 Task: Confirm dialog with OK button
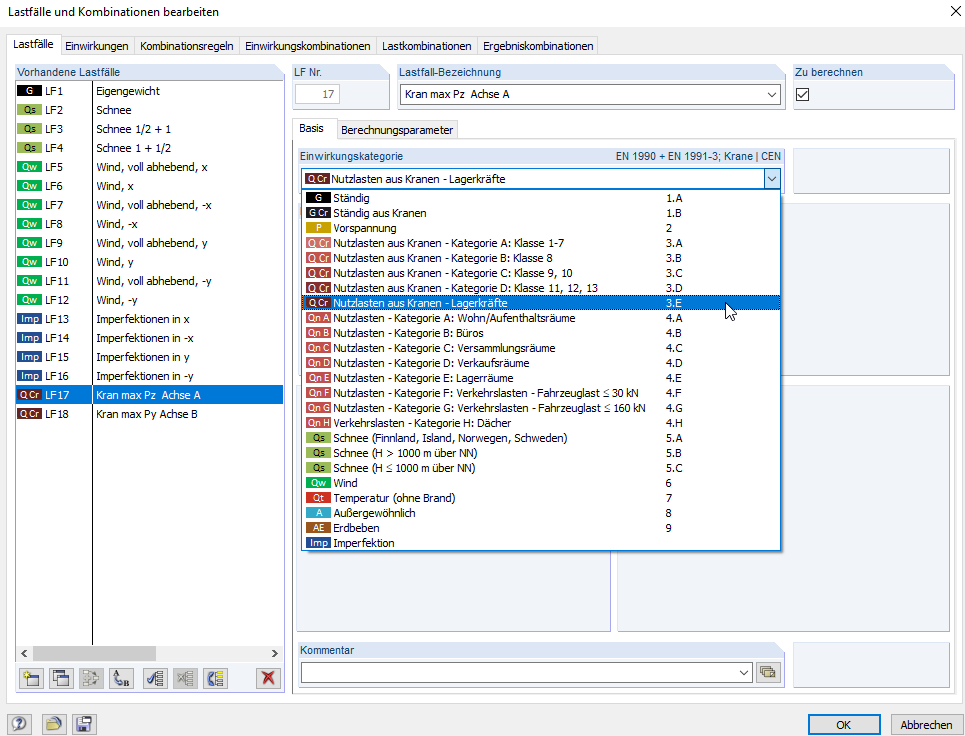coord(844,724)
